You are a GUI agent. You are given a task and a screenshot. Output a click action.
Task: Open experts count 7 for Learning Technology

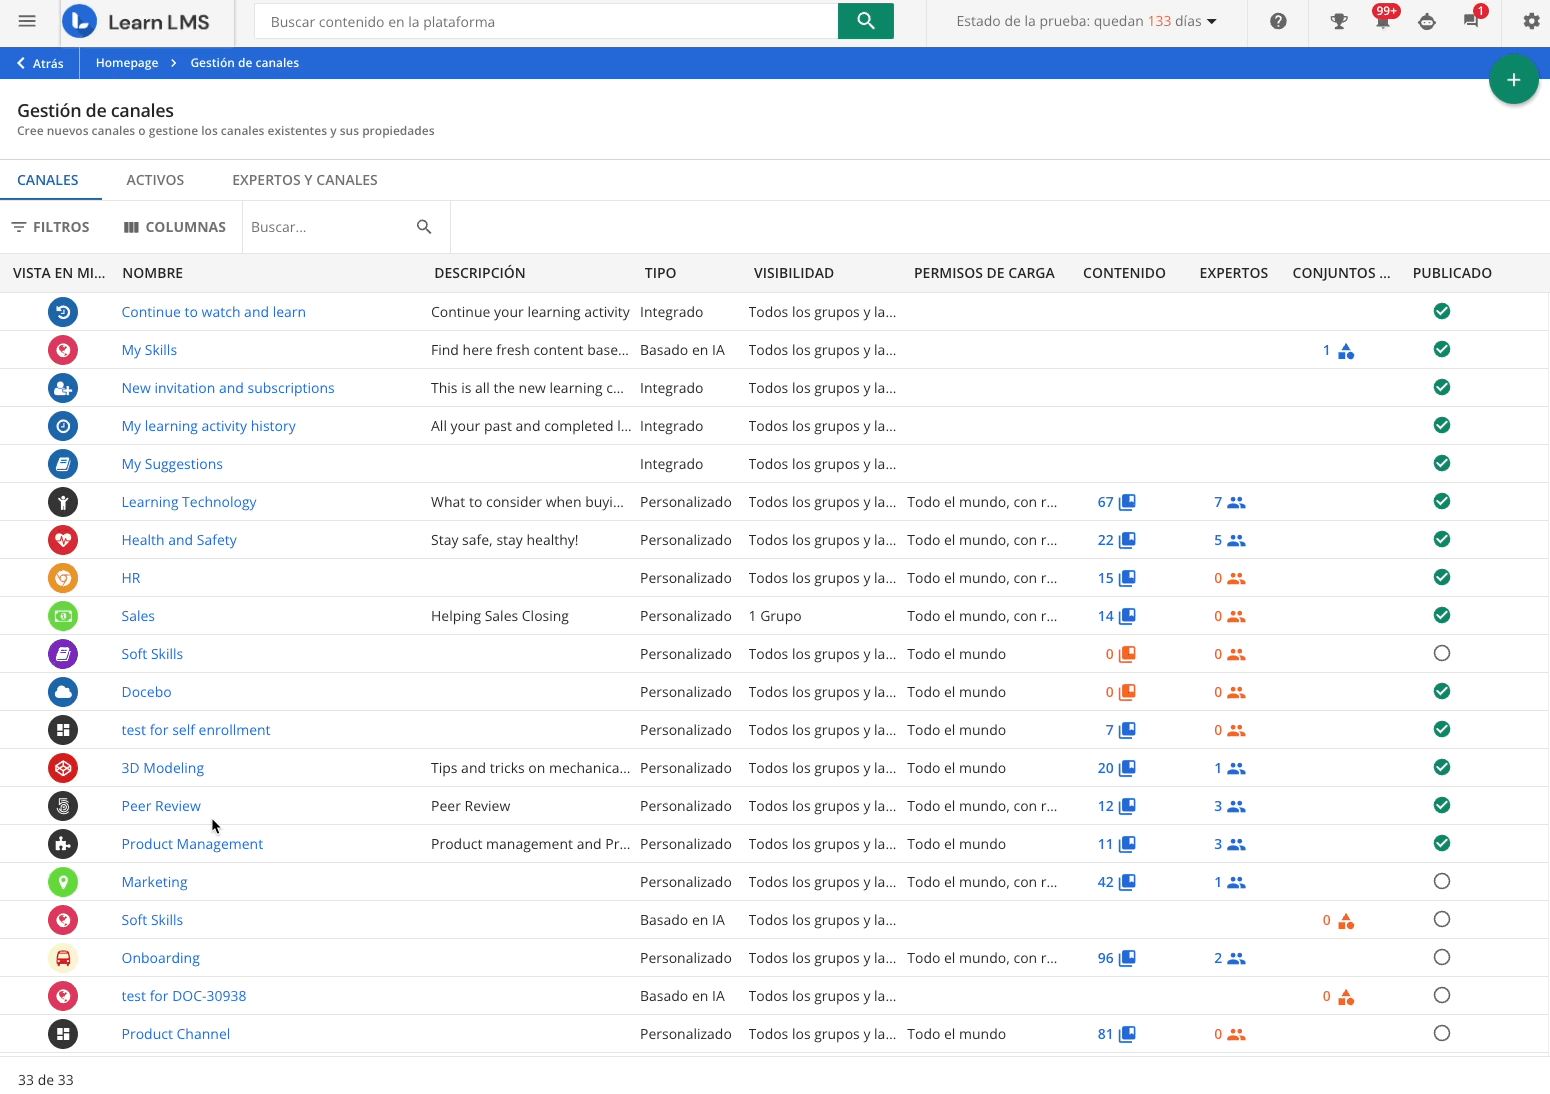(1229, 502)
